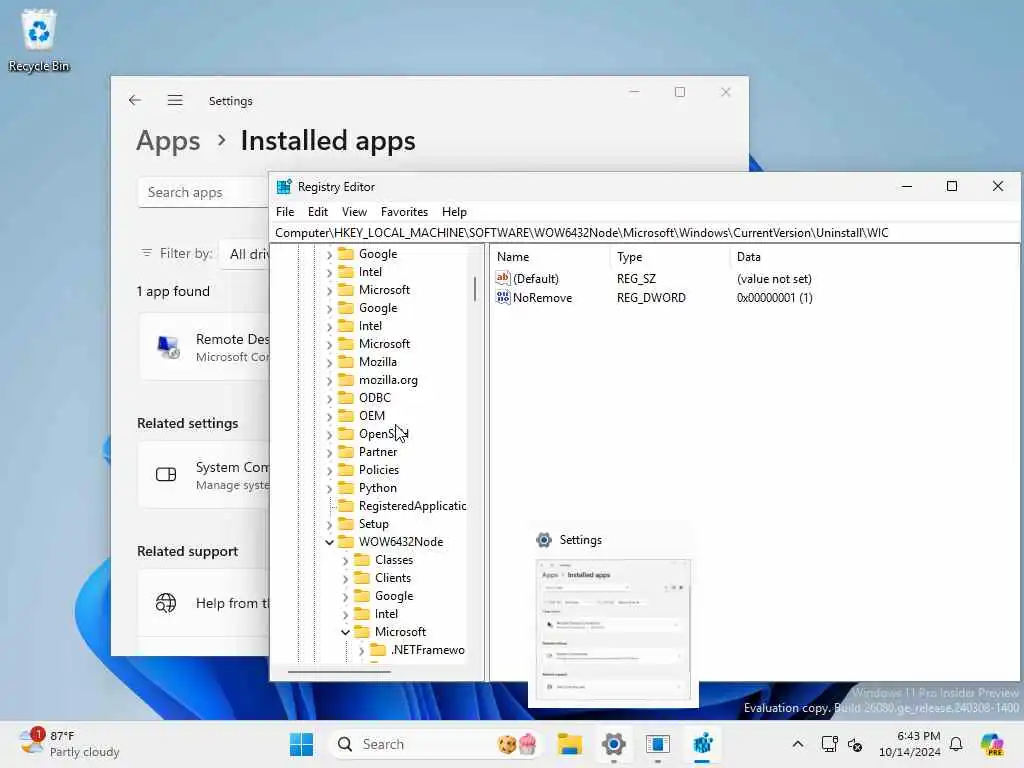Expand the .NETFramework key chevron
Screen dimensions: 1024x768
point(361,650)
